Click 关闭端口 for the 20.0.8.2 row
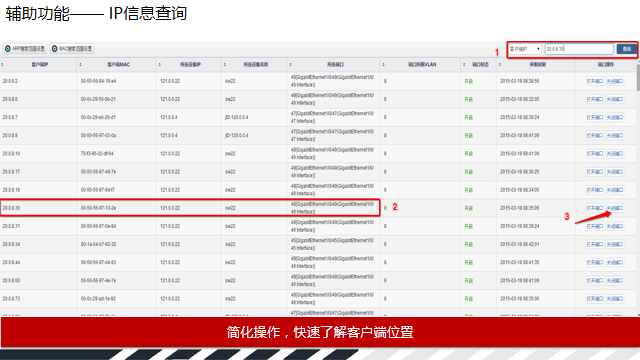The height and width of the screenshot is (360, 640). (615, 81)
